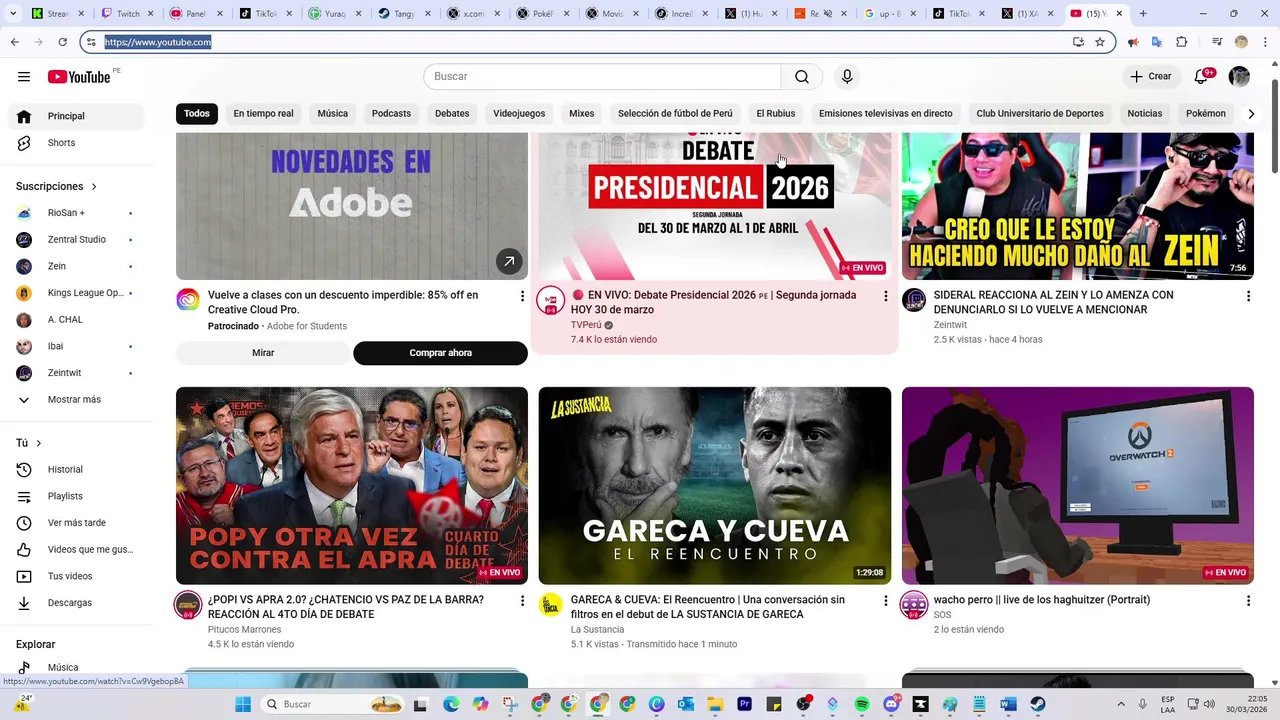This screenshot has height=720, width=1280.
Task: Click the YouTube logo
Action: coord(79,77)
